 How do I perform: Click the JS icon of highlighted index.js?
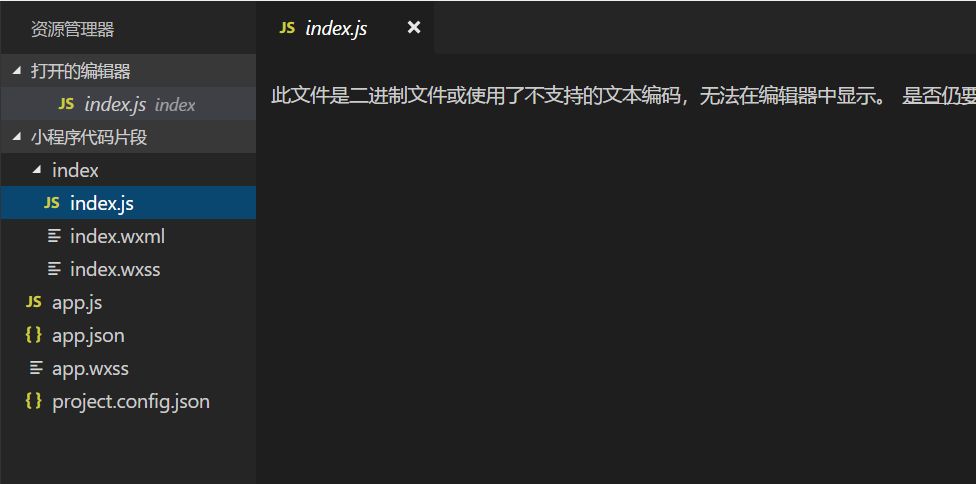click(52, 203)
